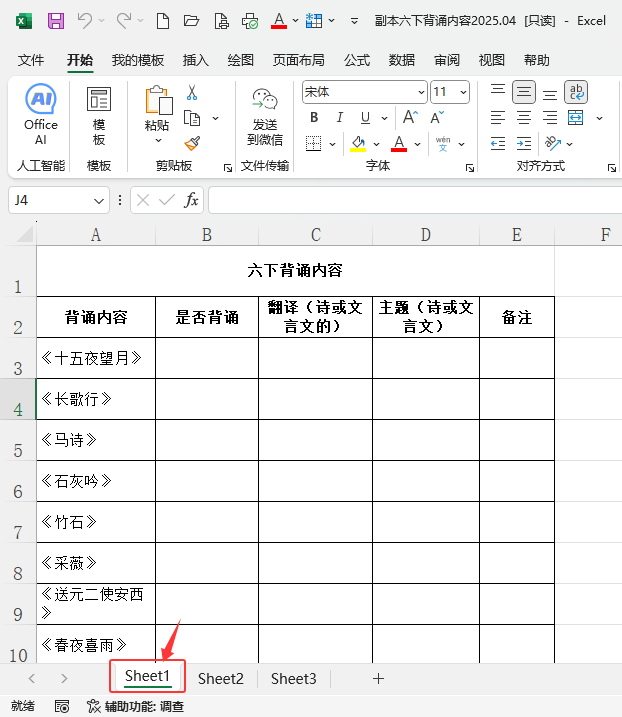The image size is (622, 717).
Task: Save the workbook with the Save icon
Action: 56,21
